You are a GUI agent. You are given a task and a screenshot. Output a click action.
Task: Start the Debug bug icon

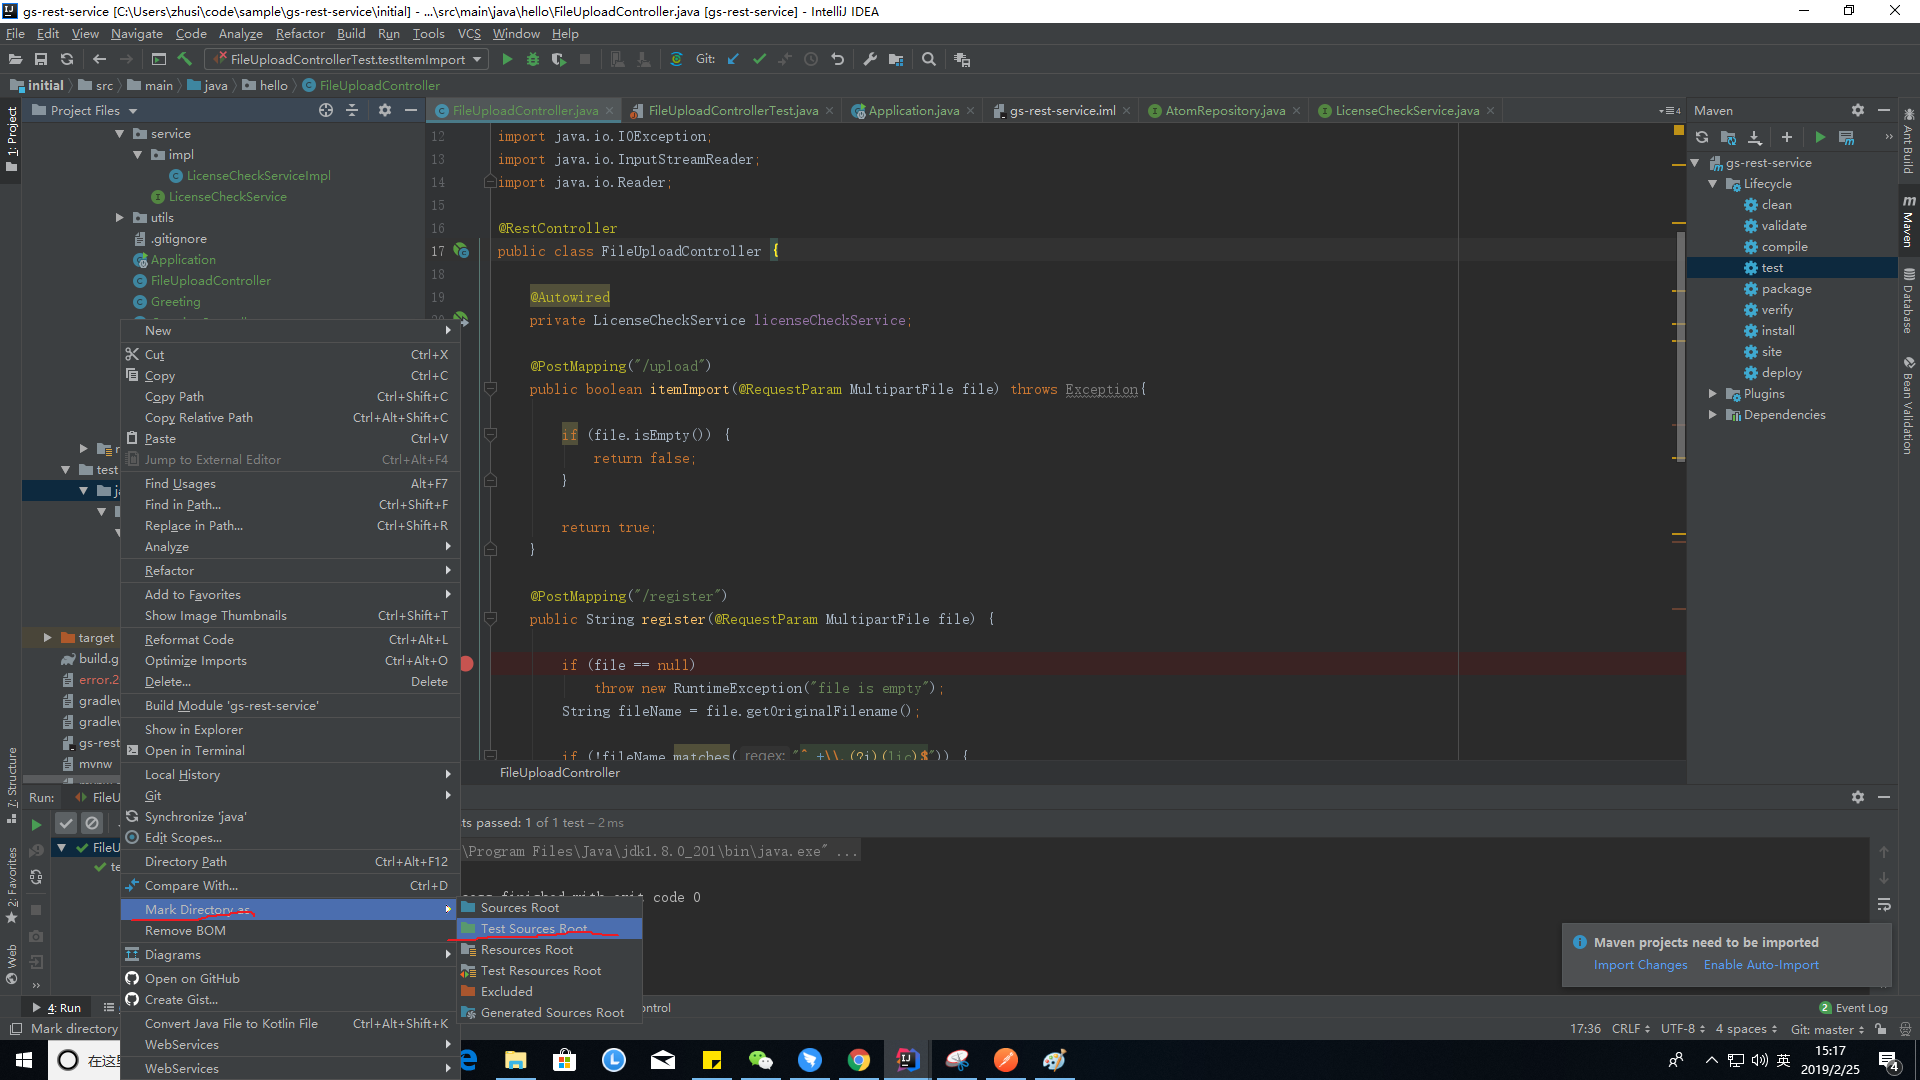[x=533, y=59]
